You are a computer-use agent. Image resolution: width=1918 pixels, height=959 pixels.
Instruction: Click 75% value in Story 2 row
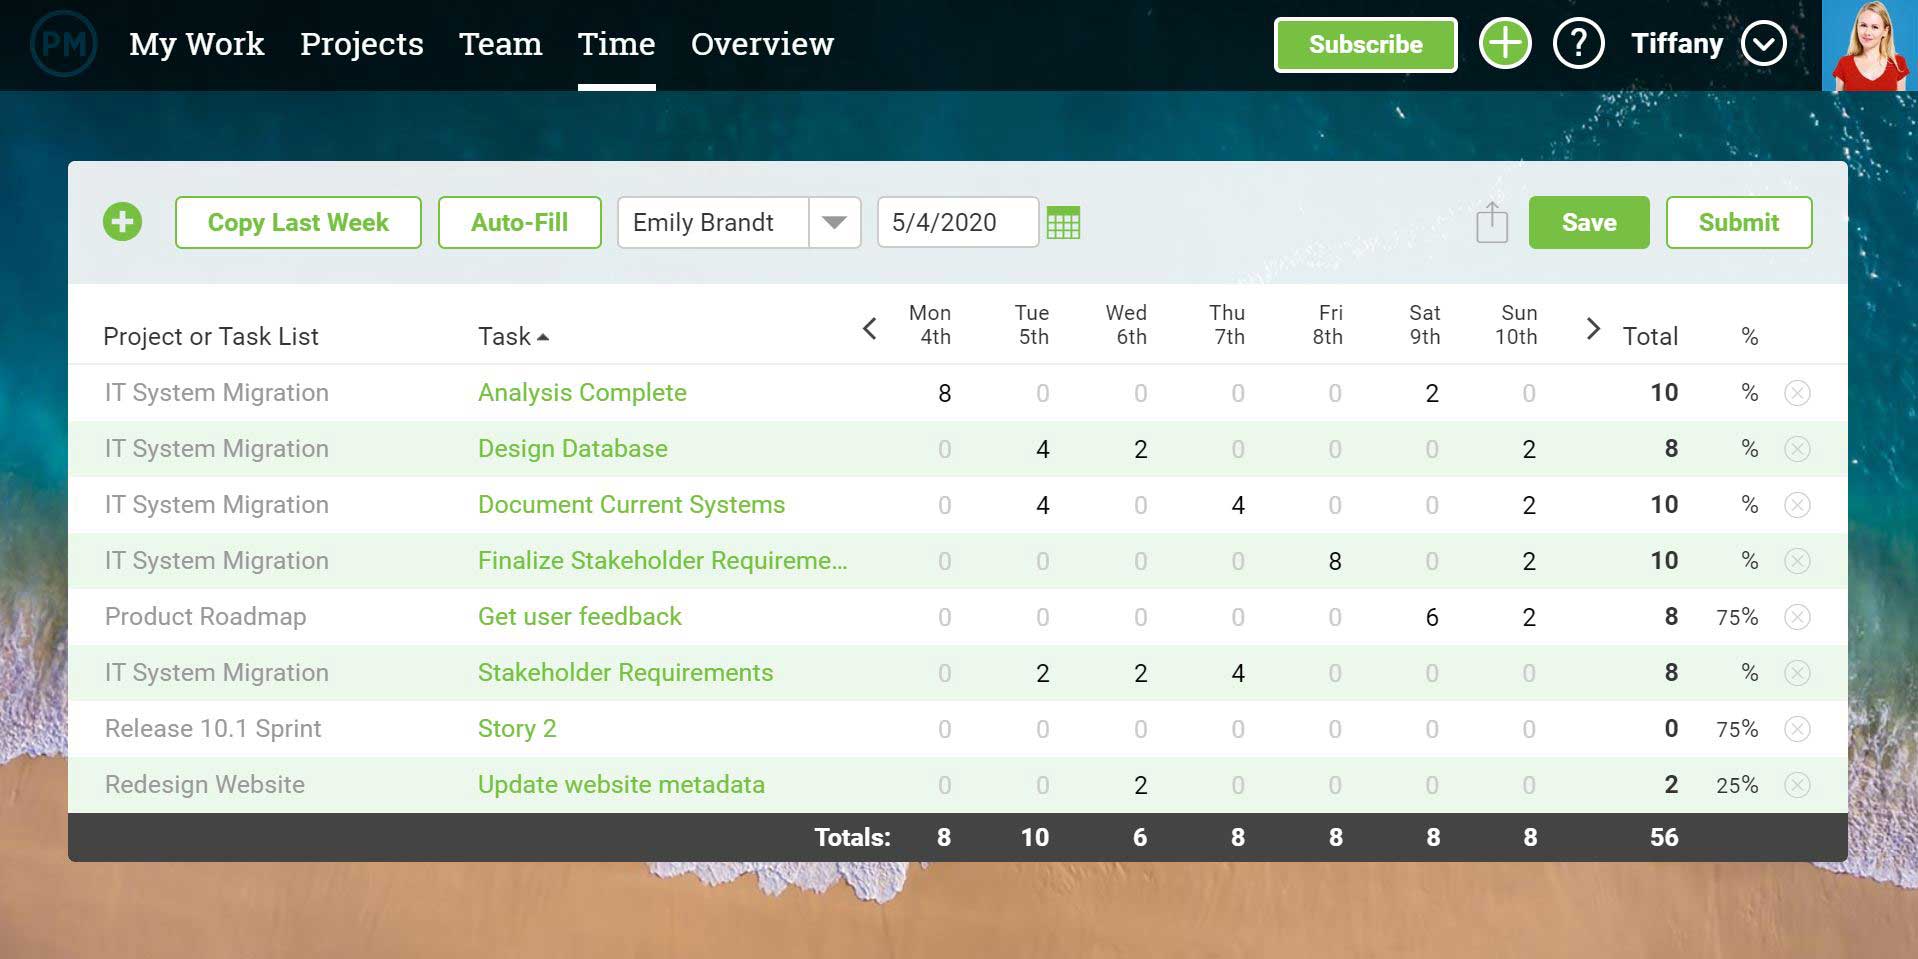[x=1737, y=730]
